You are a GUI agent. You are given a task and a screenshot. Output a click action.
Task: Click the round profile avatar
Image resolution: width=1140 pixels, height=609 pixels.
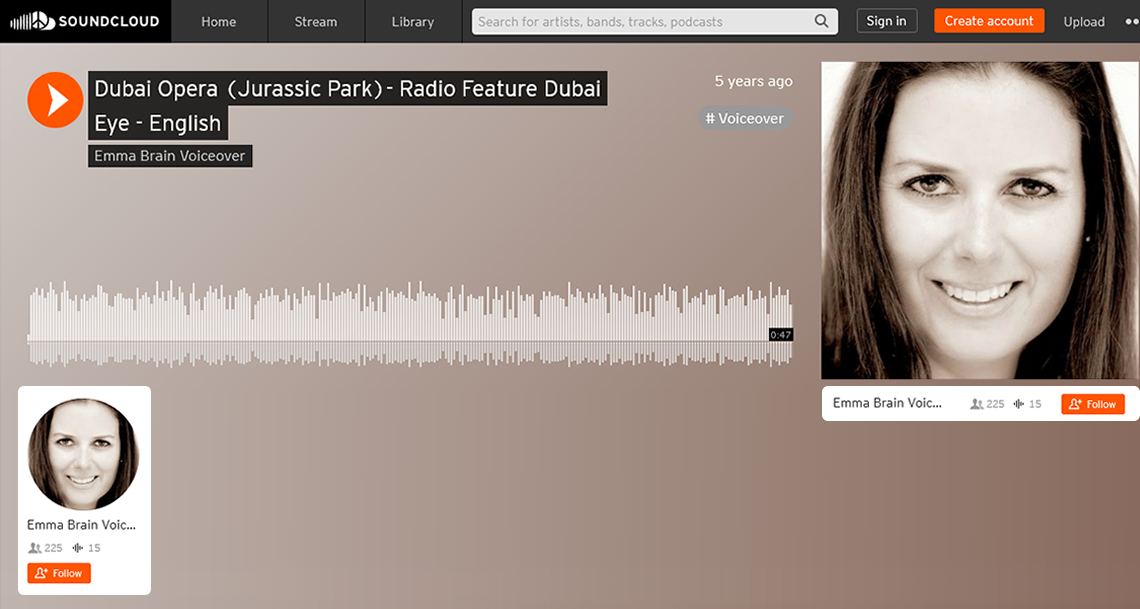click(83, 453)
